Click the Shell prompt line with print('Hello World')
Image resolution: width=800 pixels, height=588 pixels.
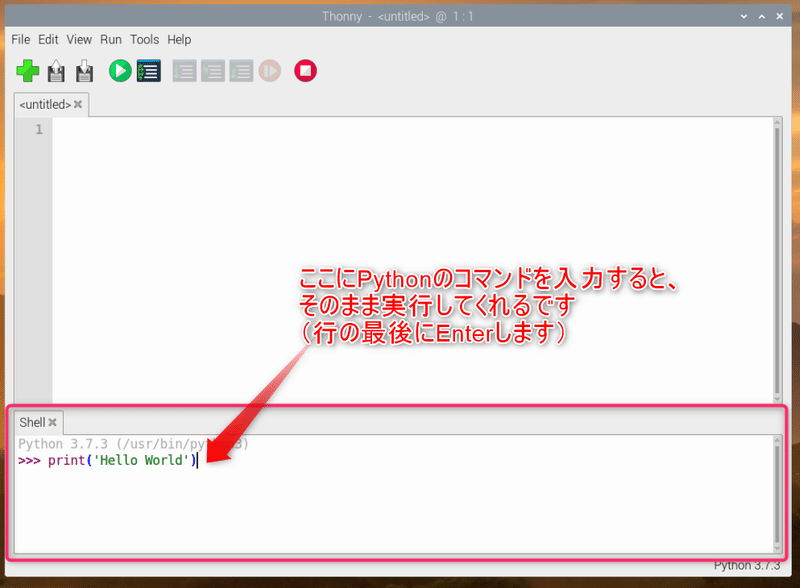click(108, 460)
